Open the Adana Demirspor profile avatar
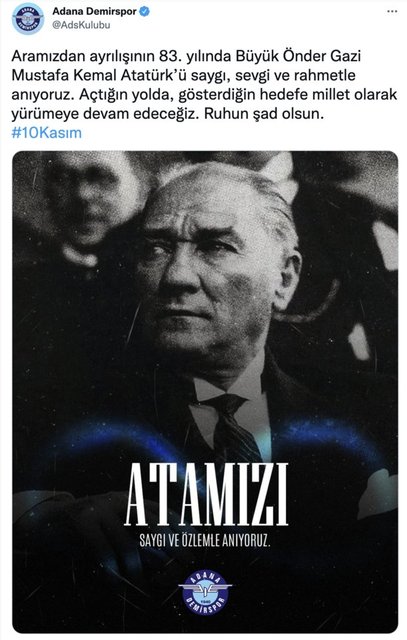This screenshot has height=640, width=407. pos(28,18)
